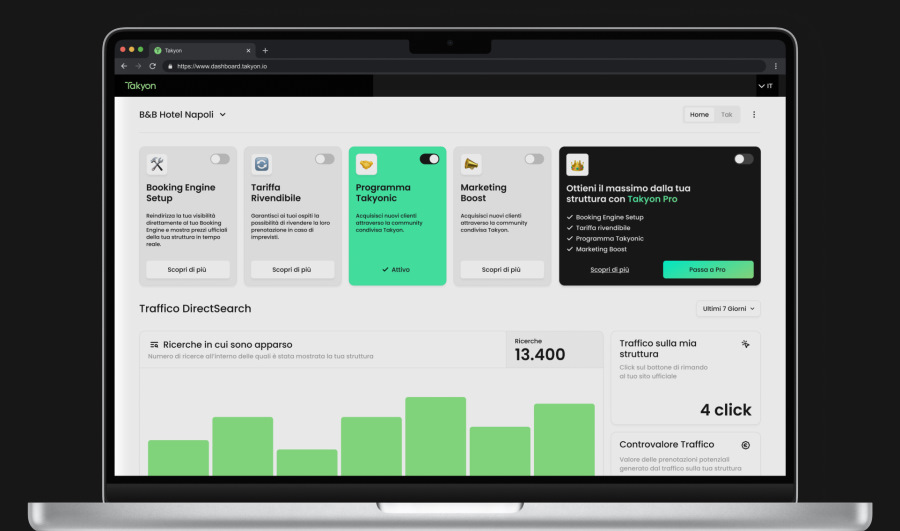Open the three-dot options menu

[x=754, y=115]
